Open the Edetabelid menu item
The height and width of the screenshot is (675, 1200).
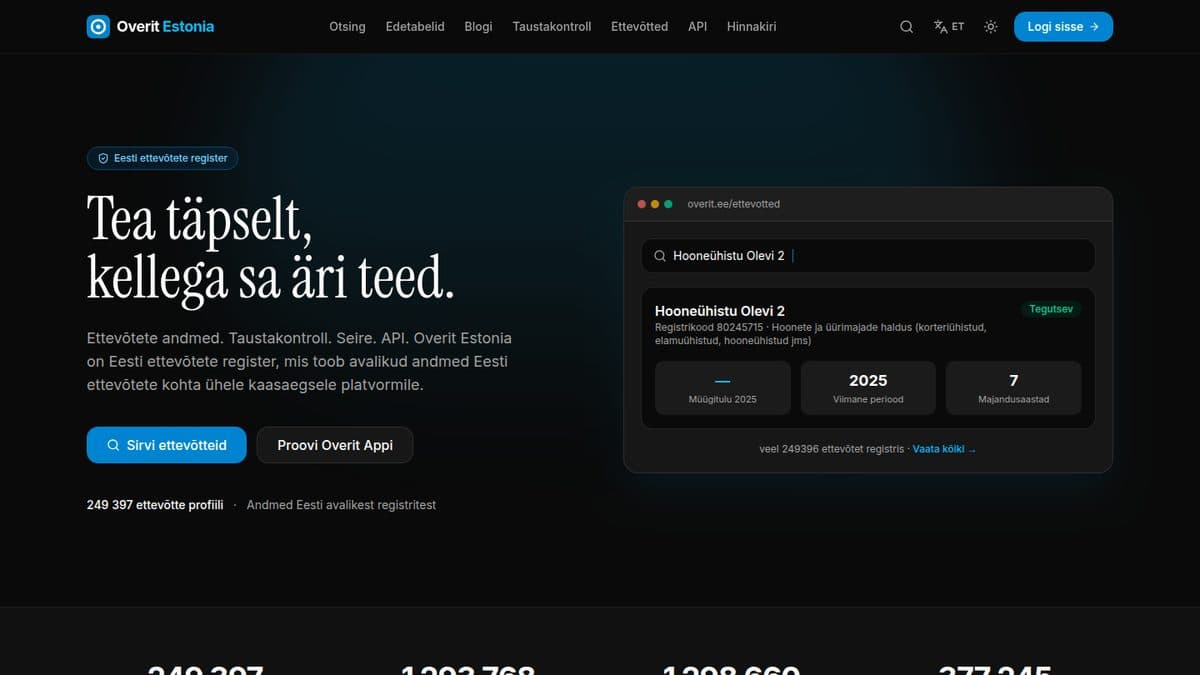point(415,27)
